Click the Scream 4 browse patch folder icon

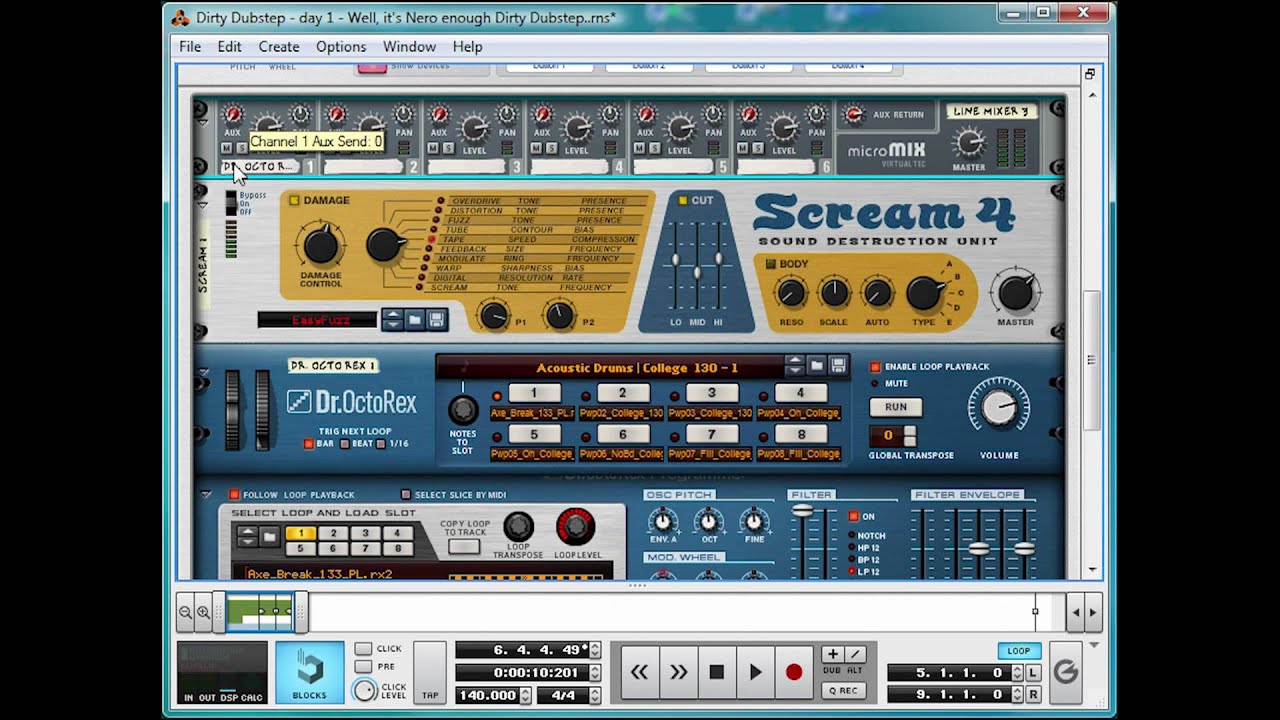(415, 320)
